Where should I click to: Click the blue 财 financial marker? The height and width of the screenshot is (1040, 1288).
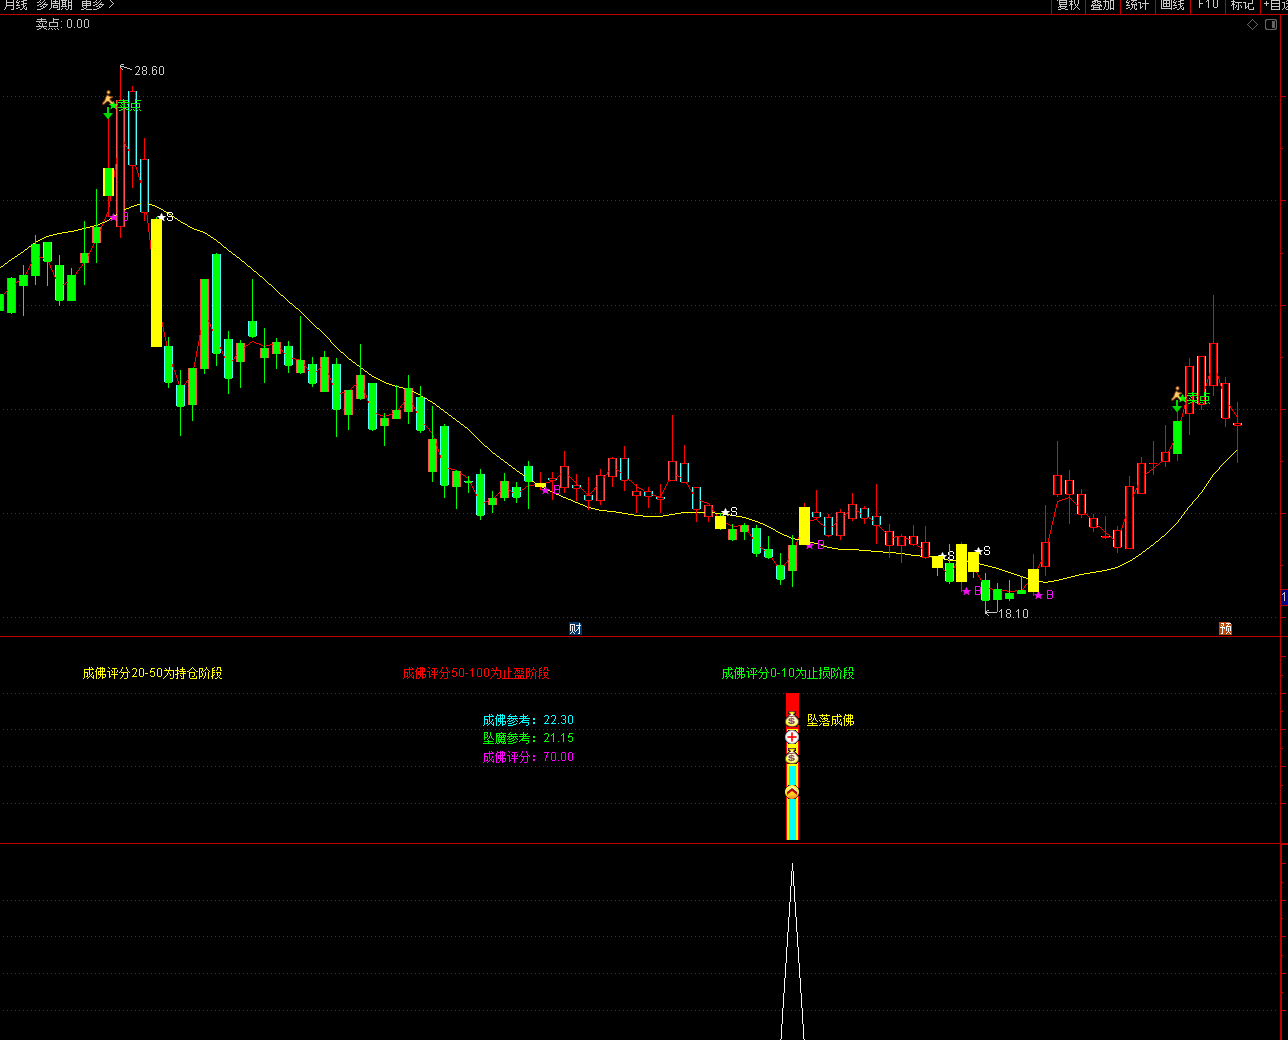coord(575,628)
